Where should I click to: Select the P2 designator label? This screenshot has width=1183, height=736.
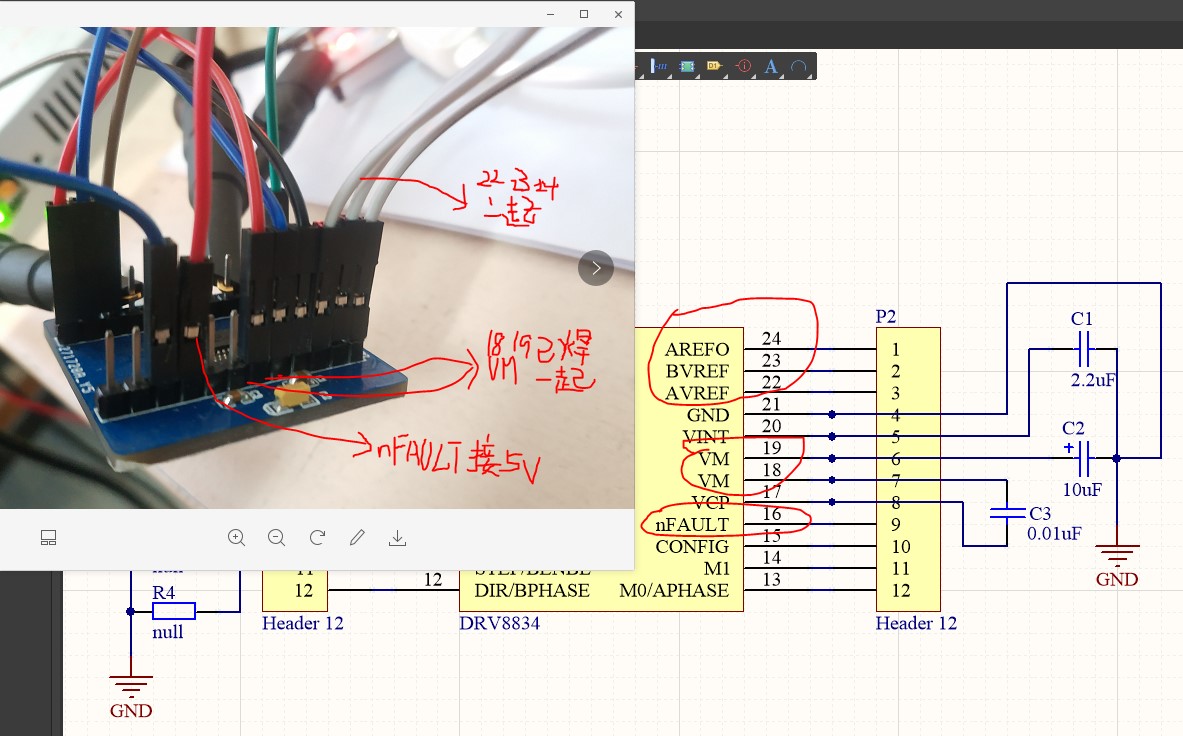tap(886, 316)
